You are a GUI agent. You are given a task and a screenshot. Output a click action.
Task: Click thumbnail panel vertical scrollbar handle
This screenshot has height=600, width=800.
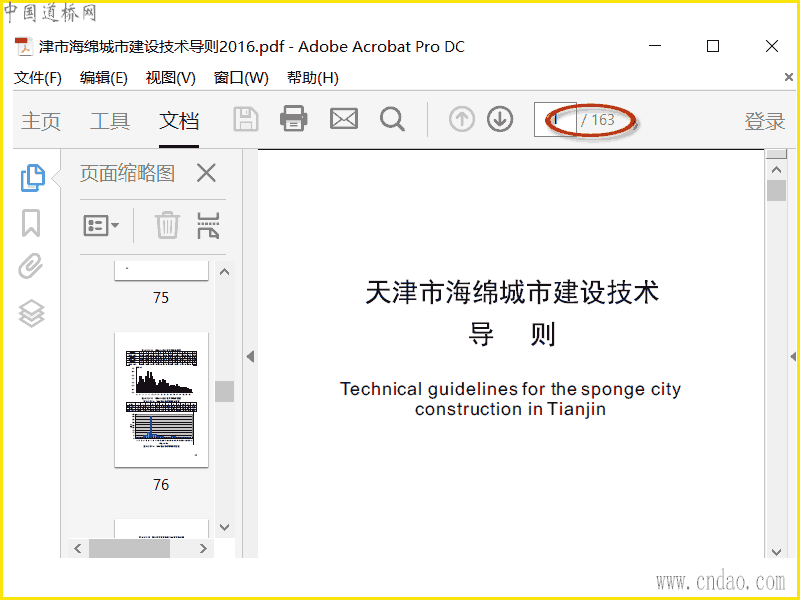pyautogui.click(x=224, y=391)
